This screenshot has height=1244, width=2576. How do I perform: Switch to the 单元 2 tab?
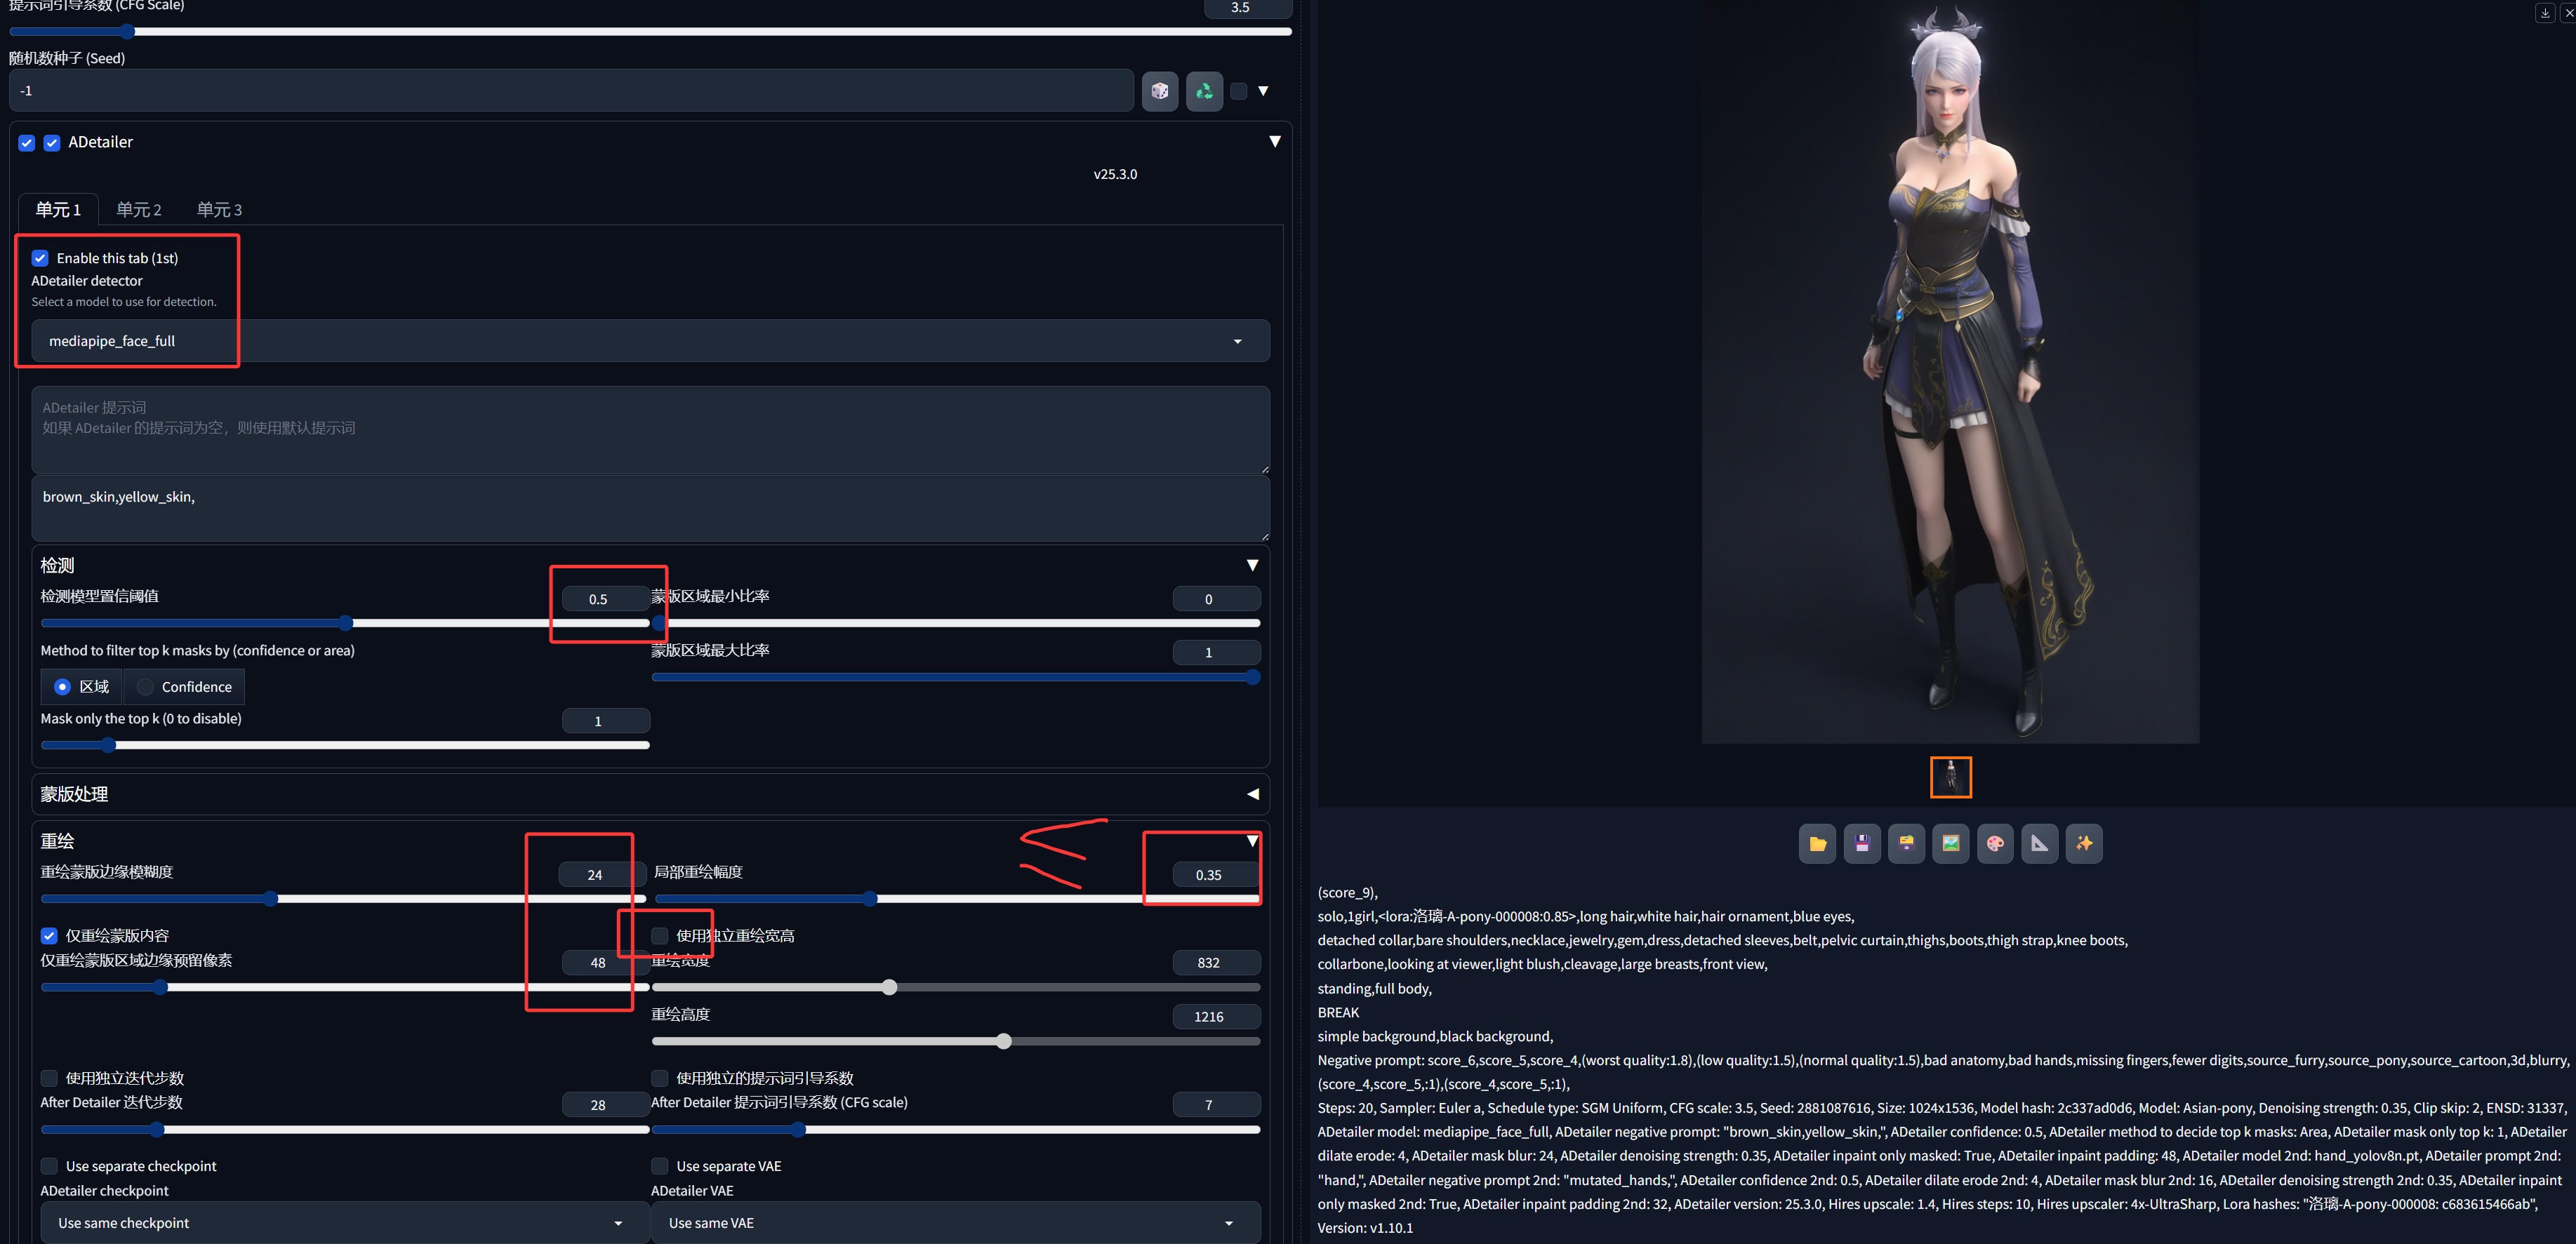pyautogui.click(x=138, y=210)
